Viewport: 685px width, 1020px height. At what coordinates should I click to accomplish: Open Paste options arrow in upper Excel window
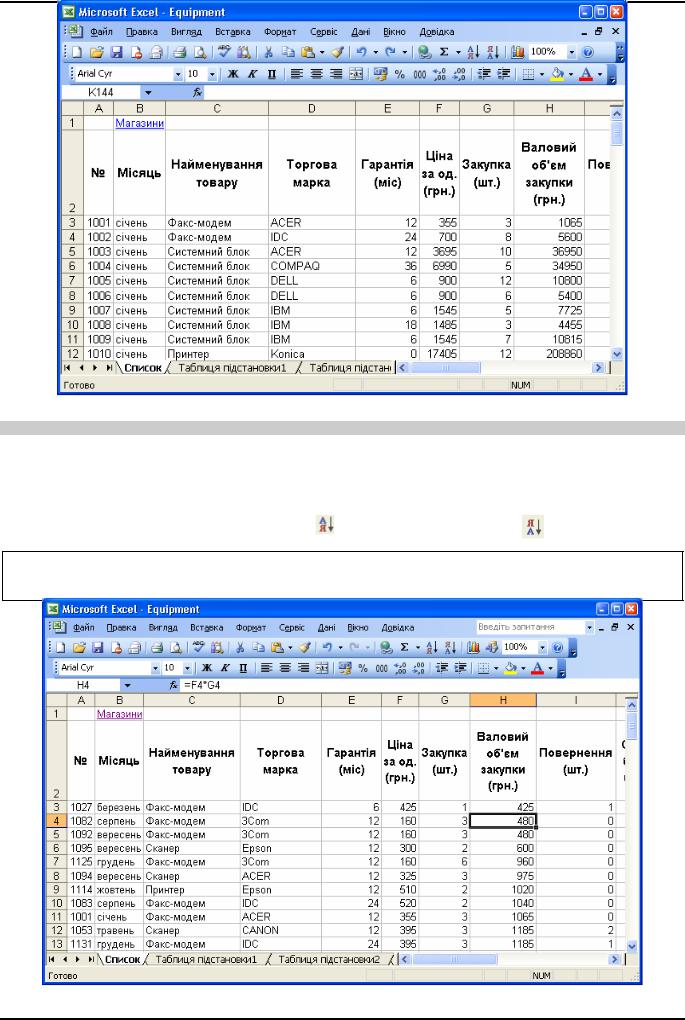[322, 51]
